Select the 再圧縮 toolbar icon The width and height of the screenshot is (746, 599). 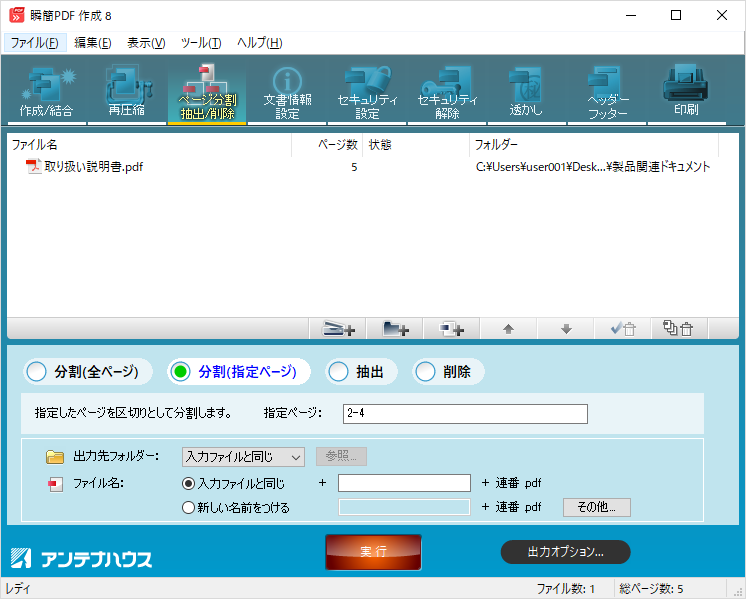coord(127,92)
